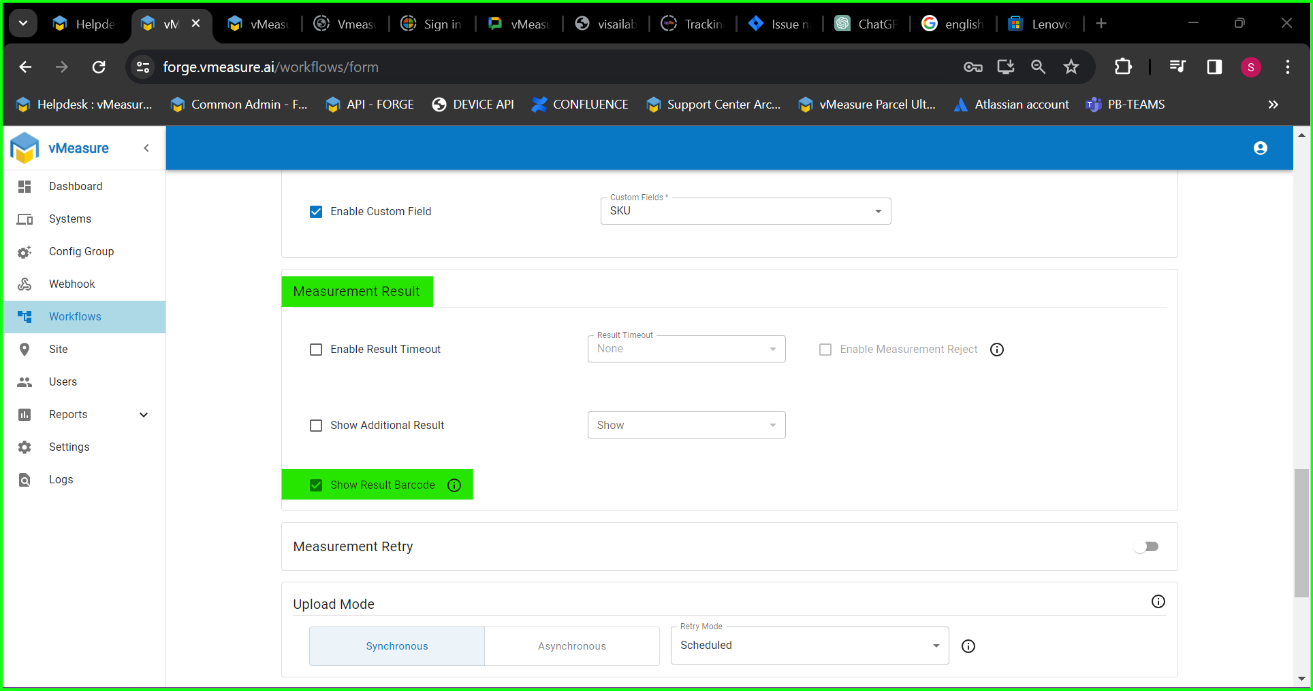Open the Chrome profile avatar S
This screenshot has width=1313, height=691.
pyautogui.click(x=1251, y=67)
